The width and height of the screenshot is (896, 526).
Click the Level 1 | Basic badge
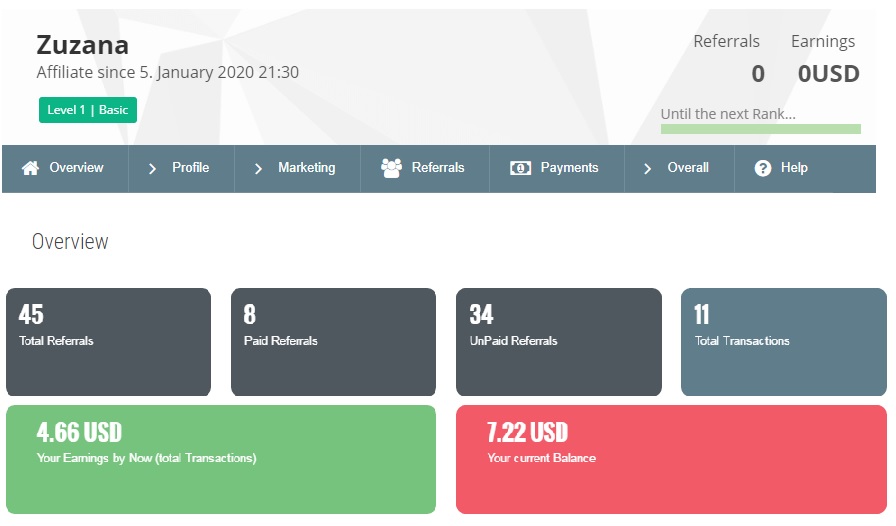point(88,110)
